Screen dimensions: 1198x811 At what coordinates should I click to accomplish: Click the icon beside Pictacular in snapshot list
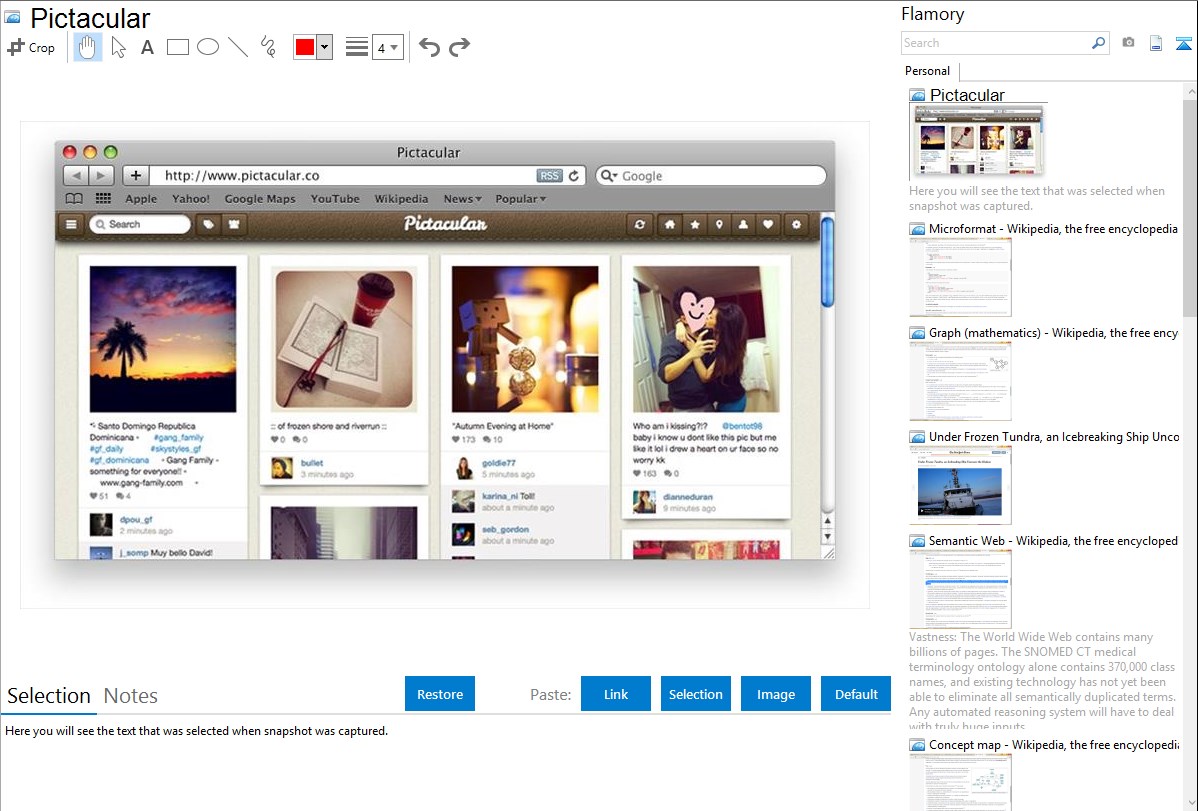917,96
